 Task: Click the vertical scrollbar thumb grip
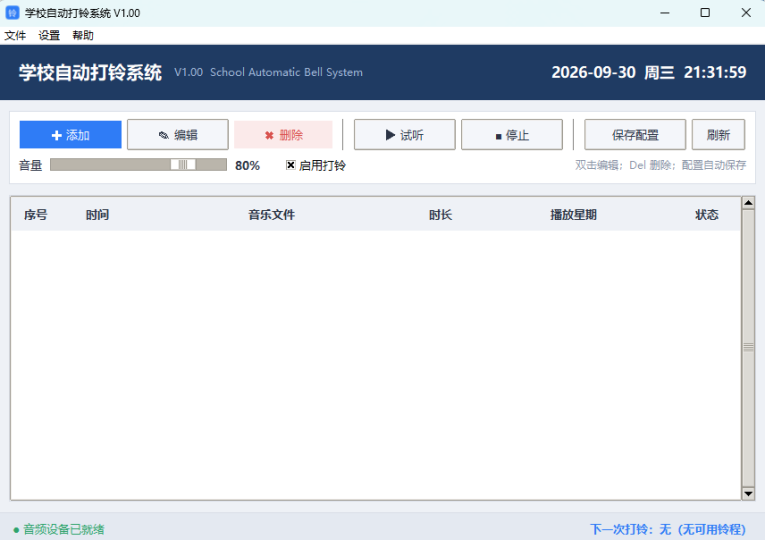point(748,347)
